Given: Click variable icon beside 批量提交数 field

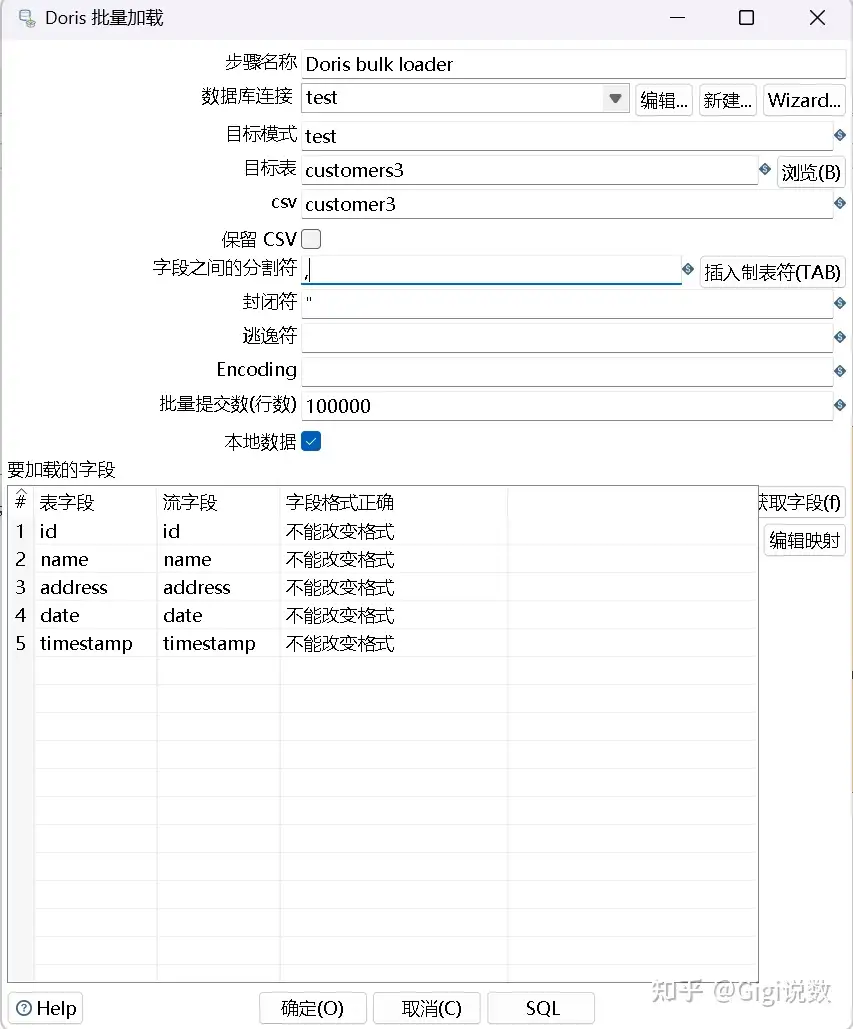Looking at the screenshot, I should pyautogui.click(x=840, y=406).
